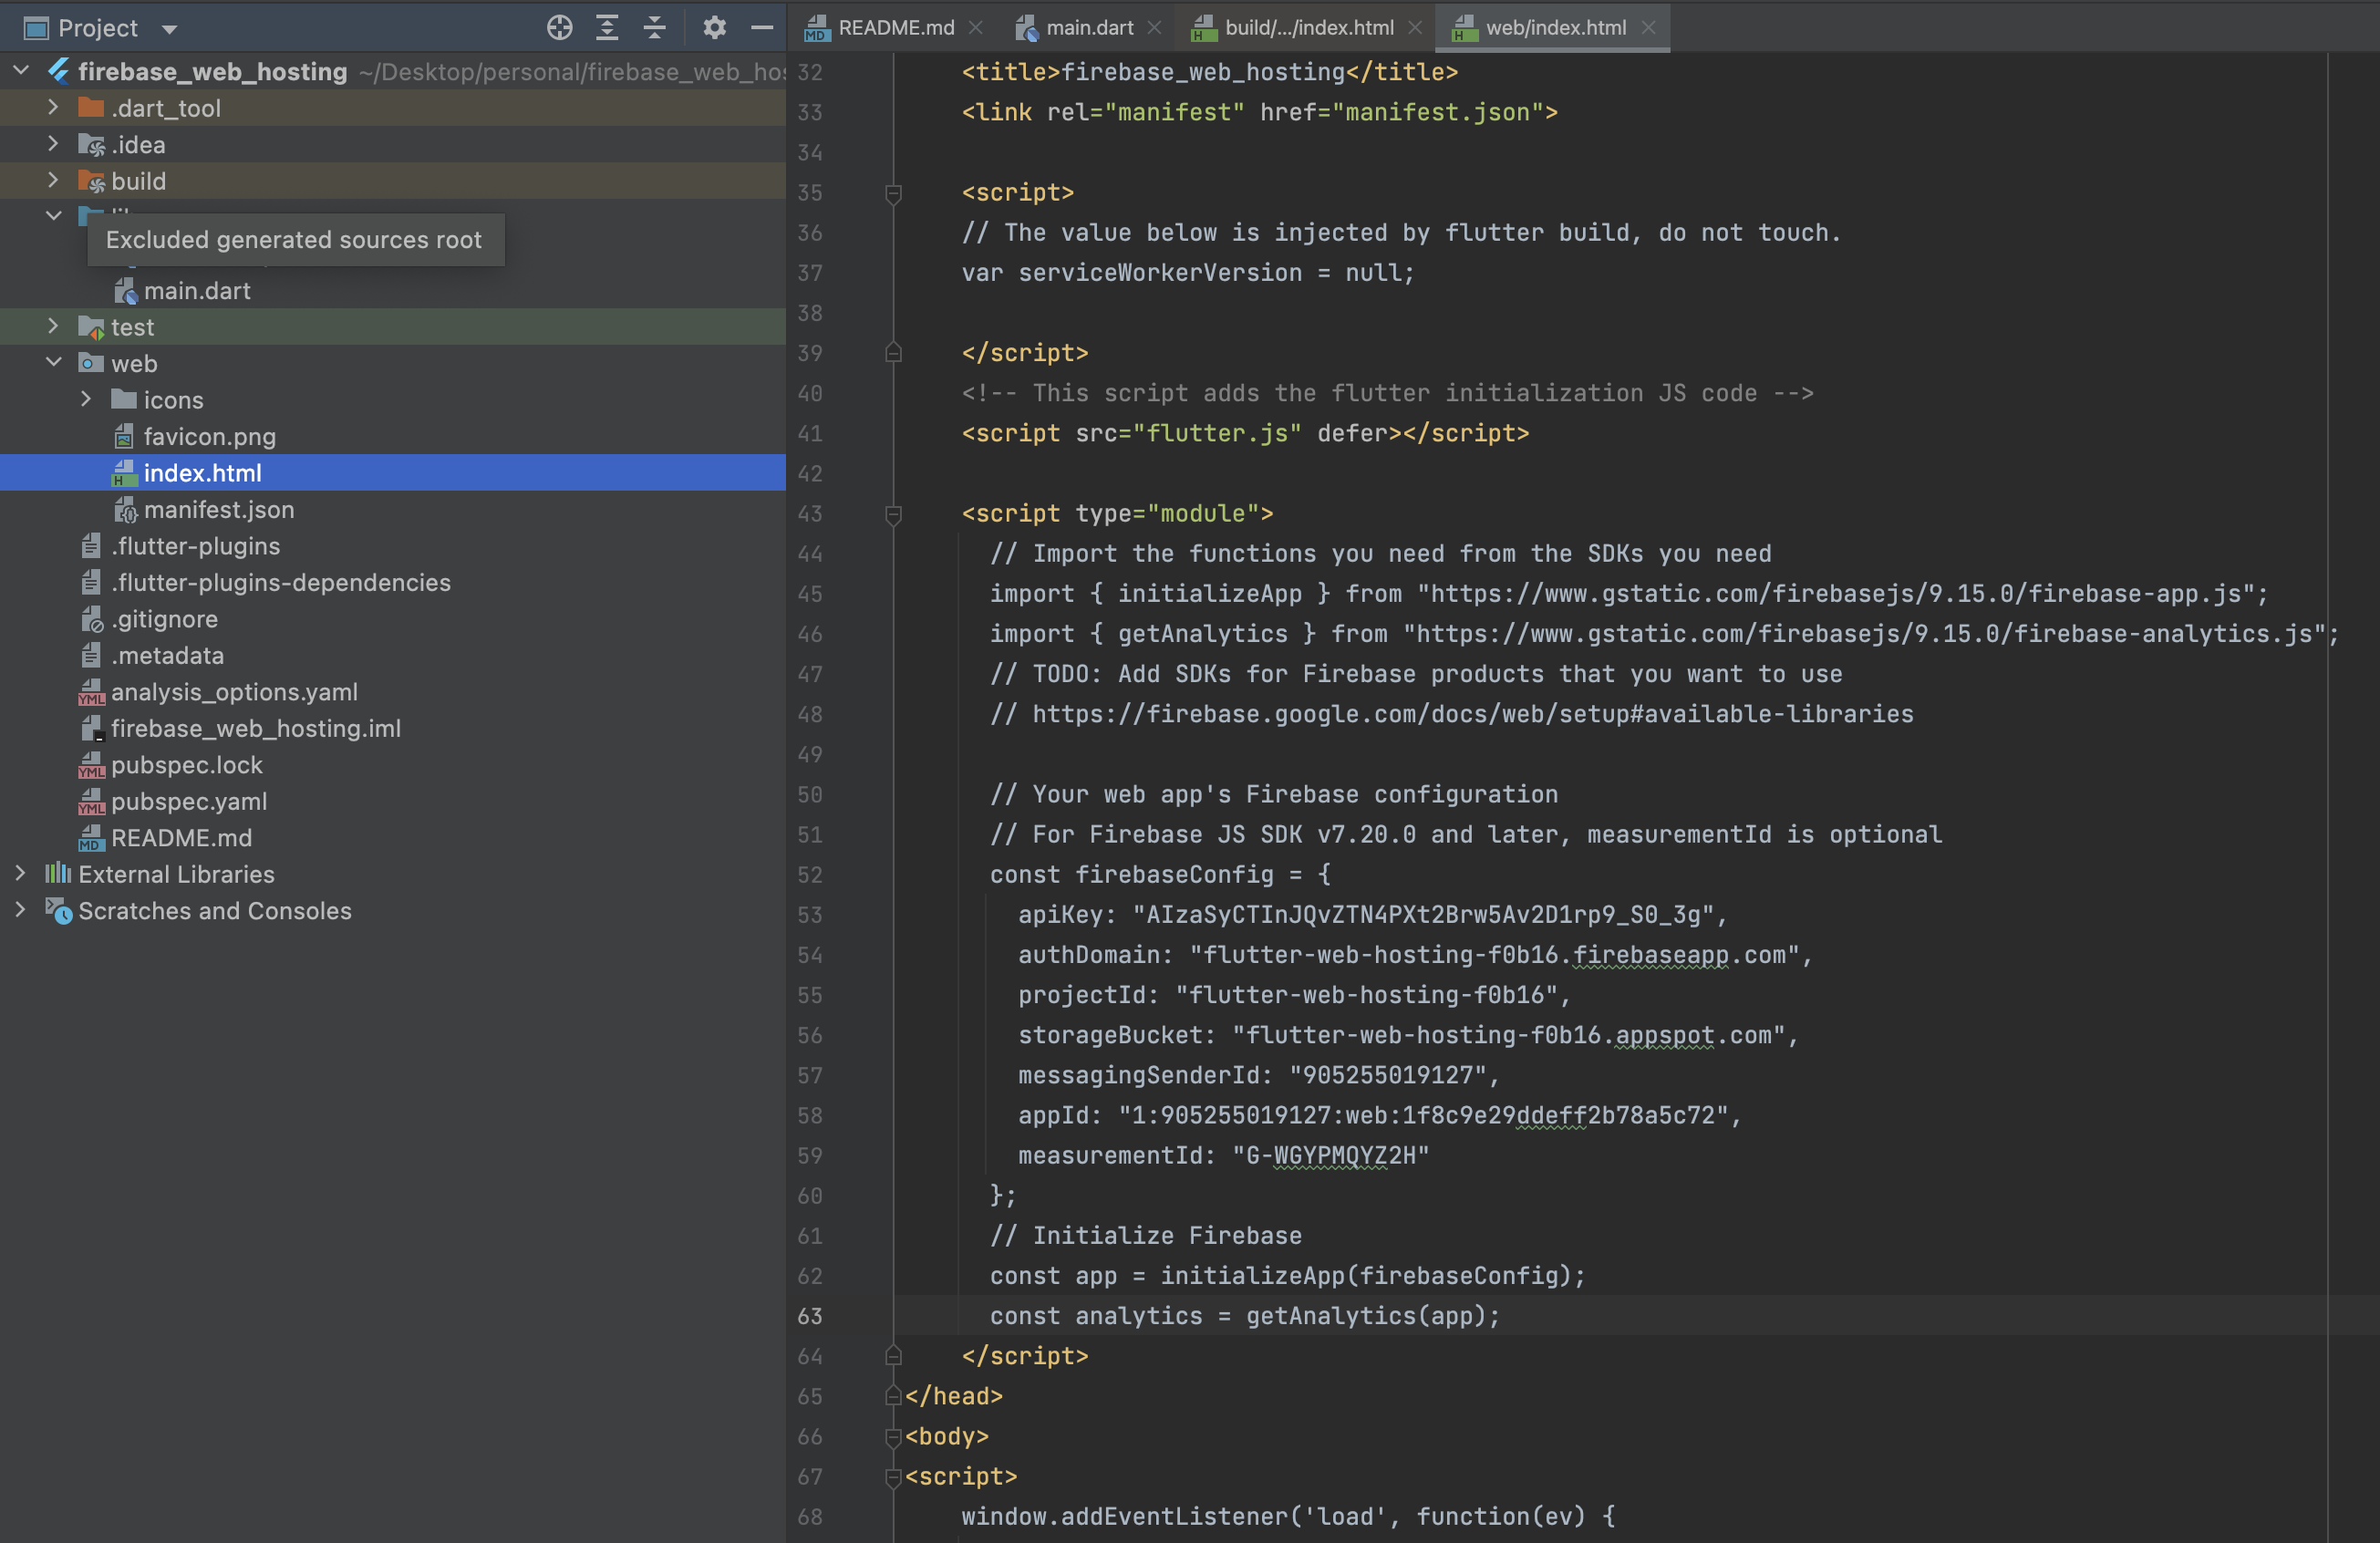The image size is (2380, 1543).
Task: Expand the External Libraries node
Action: [x=21, y=874]
